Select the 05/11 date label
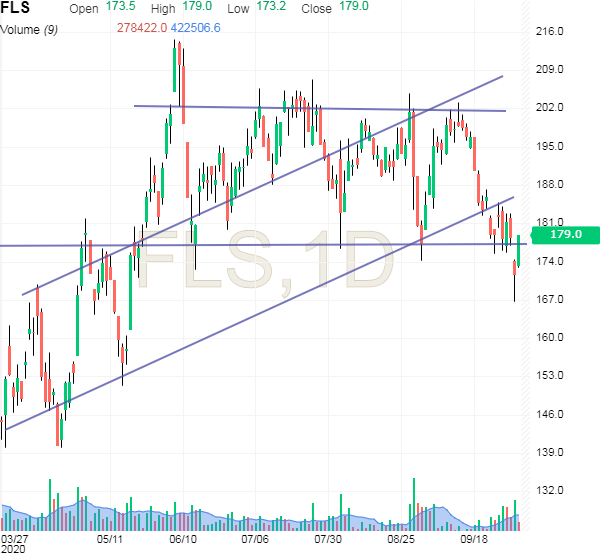The height and width of the screenshot is (558, 600). click(109, 537)
